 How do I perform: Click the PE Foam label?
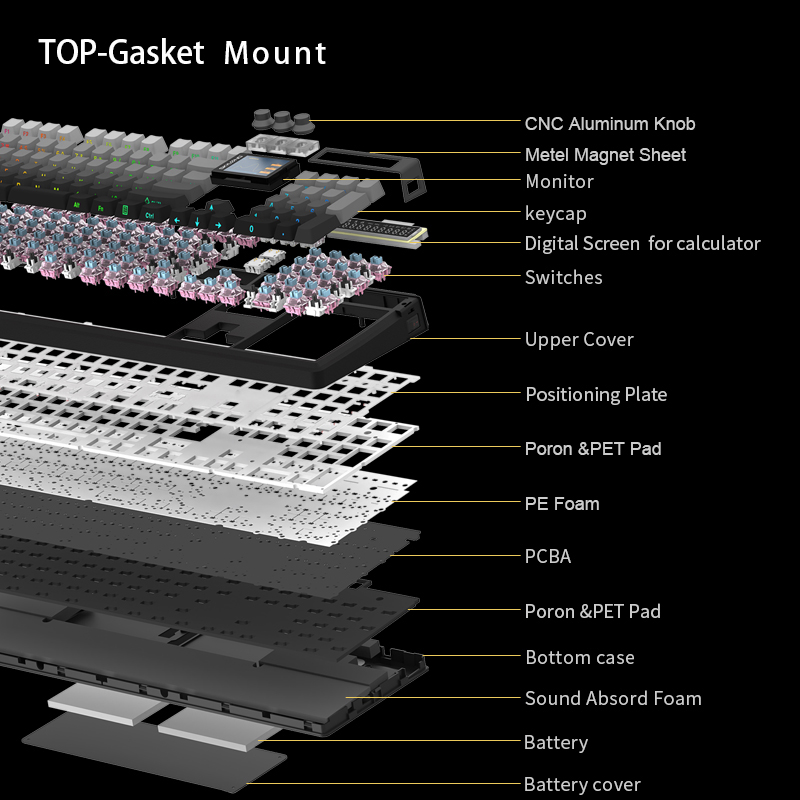562,504
